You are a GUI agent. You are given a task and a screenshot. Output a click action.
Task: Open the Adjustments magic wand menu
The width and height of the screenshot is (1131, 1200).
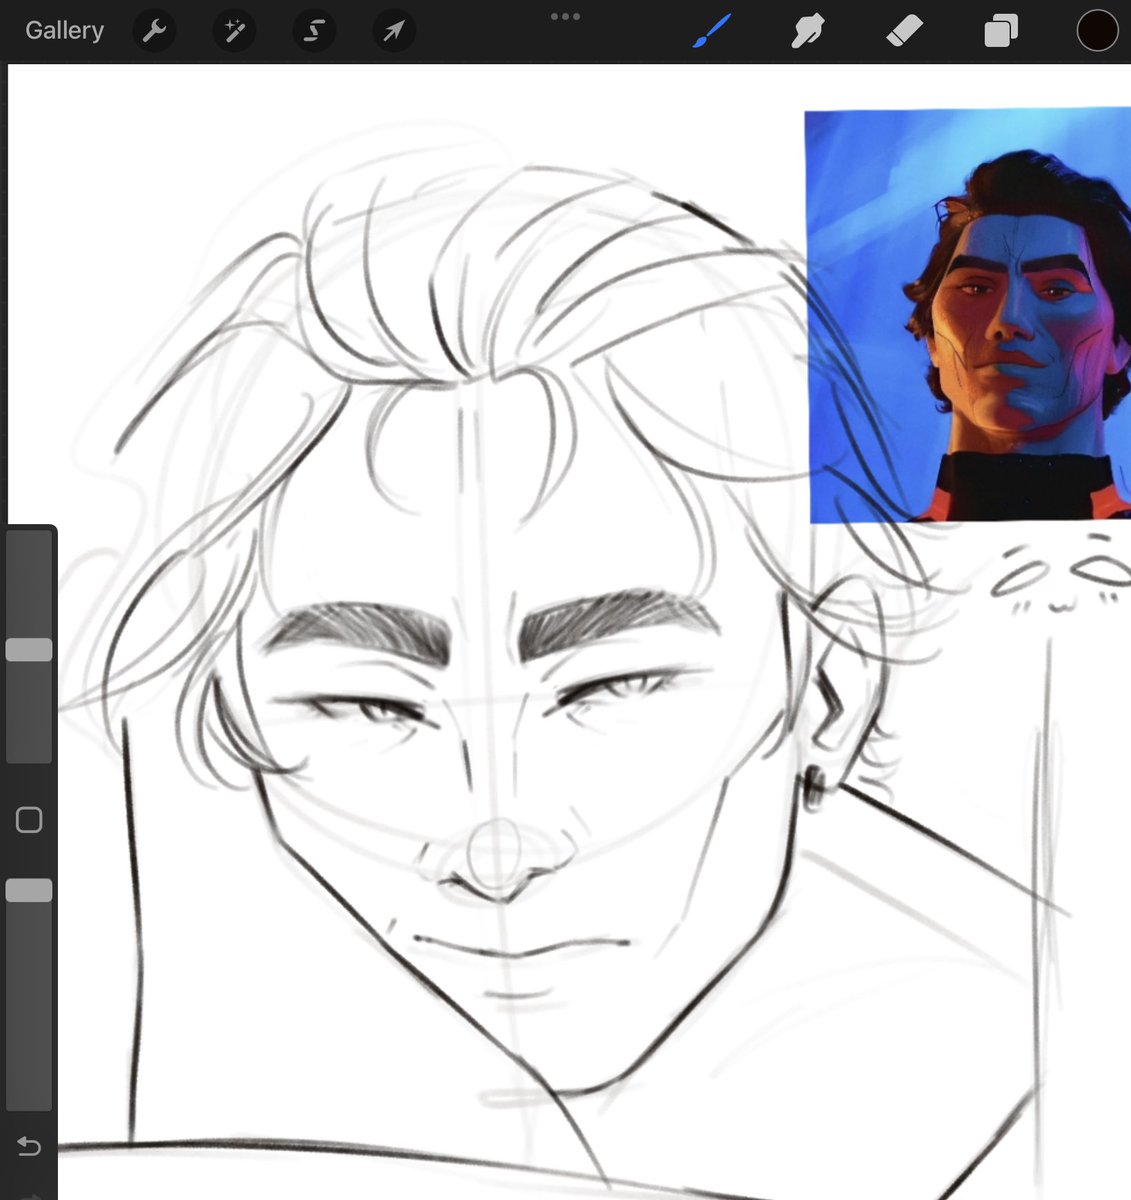tap(234, 31)
